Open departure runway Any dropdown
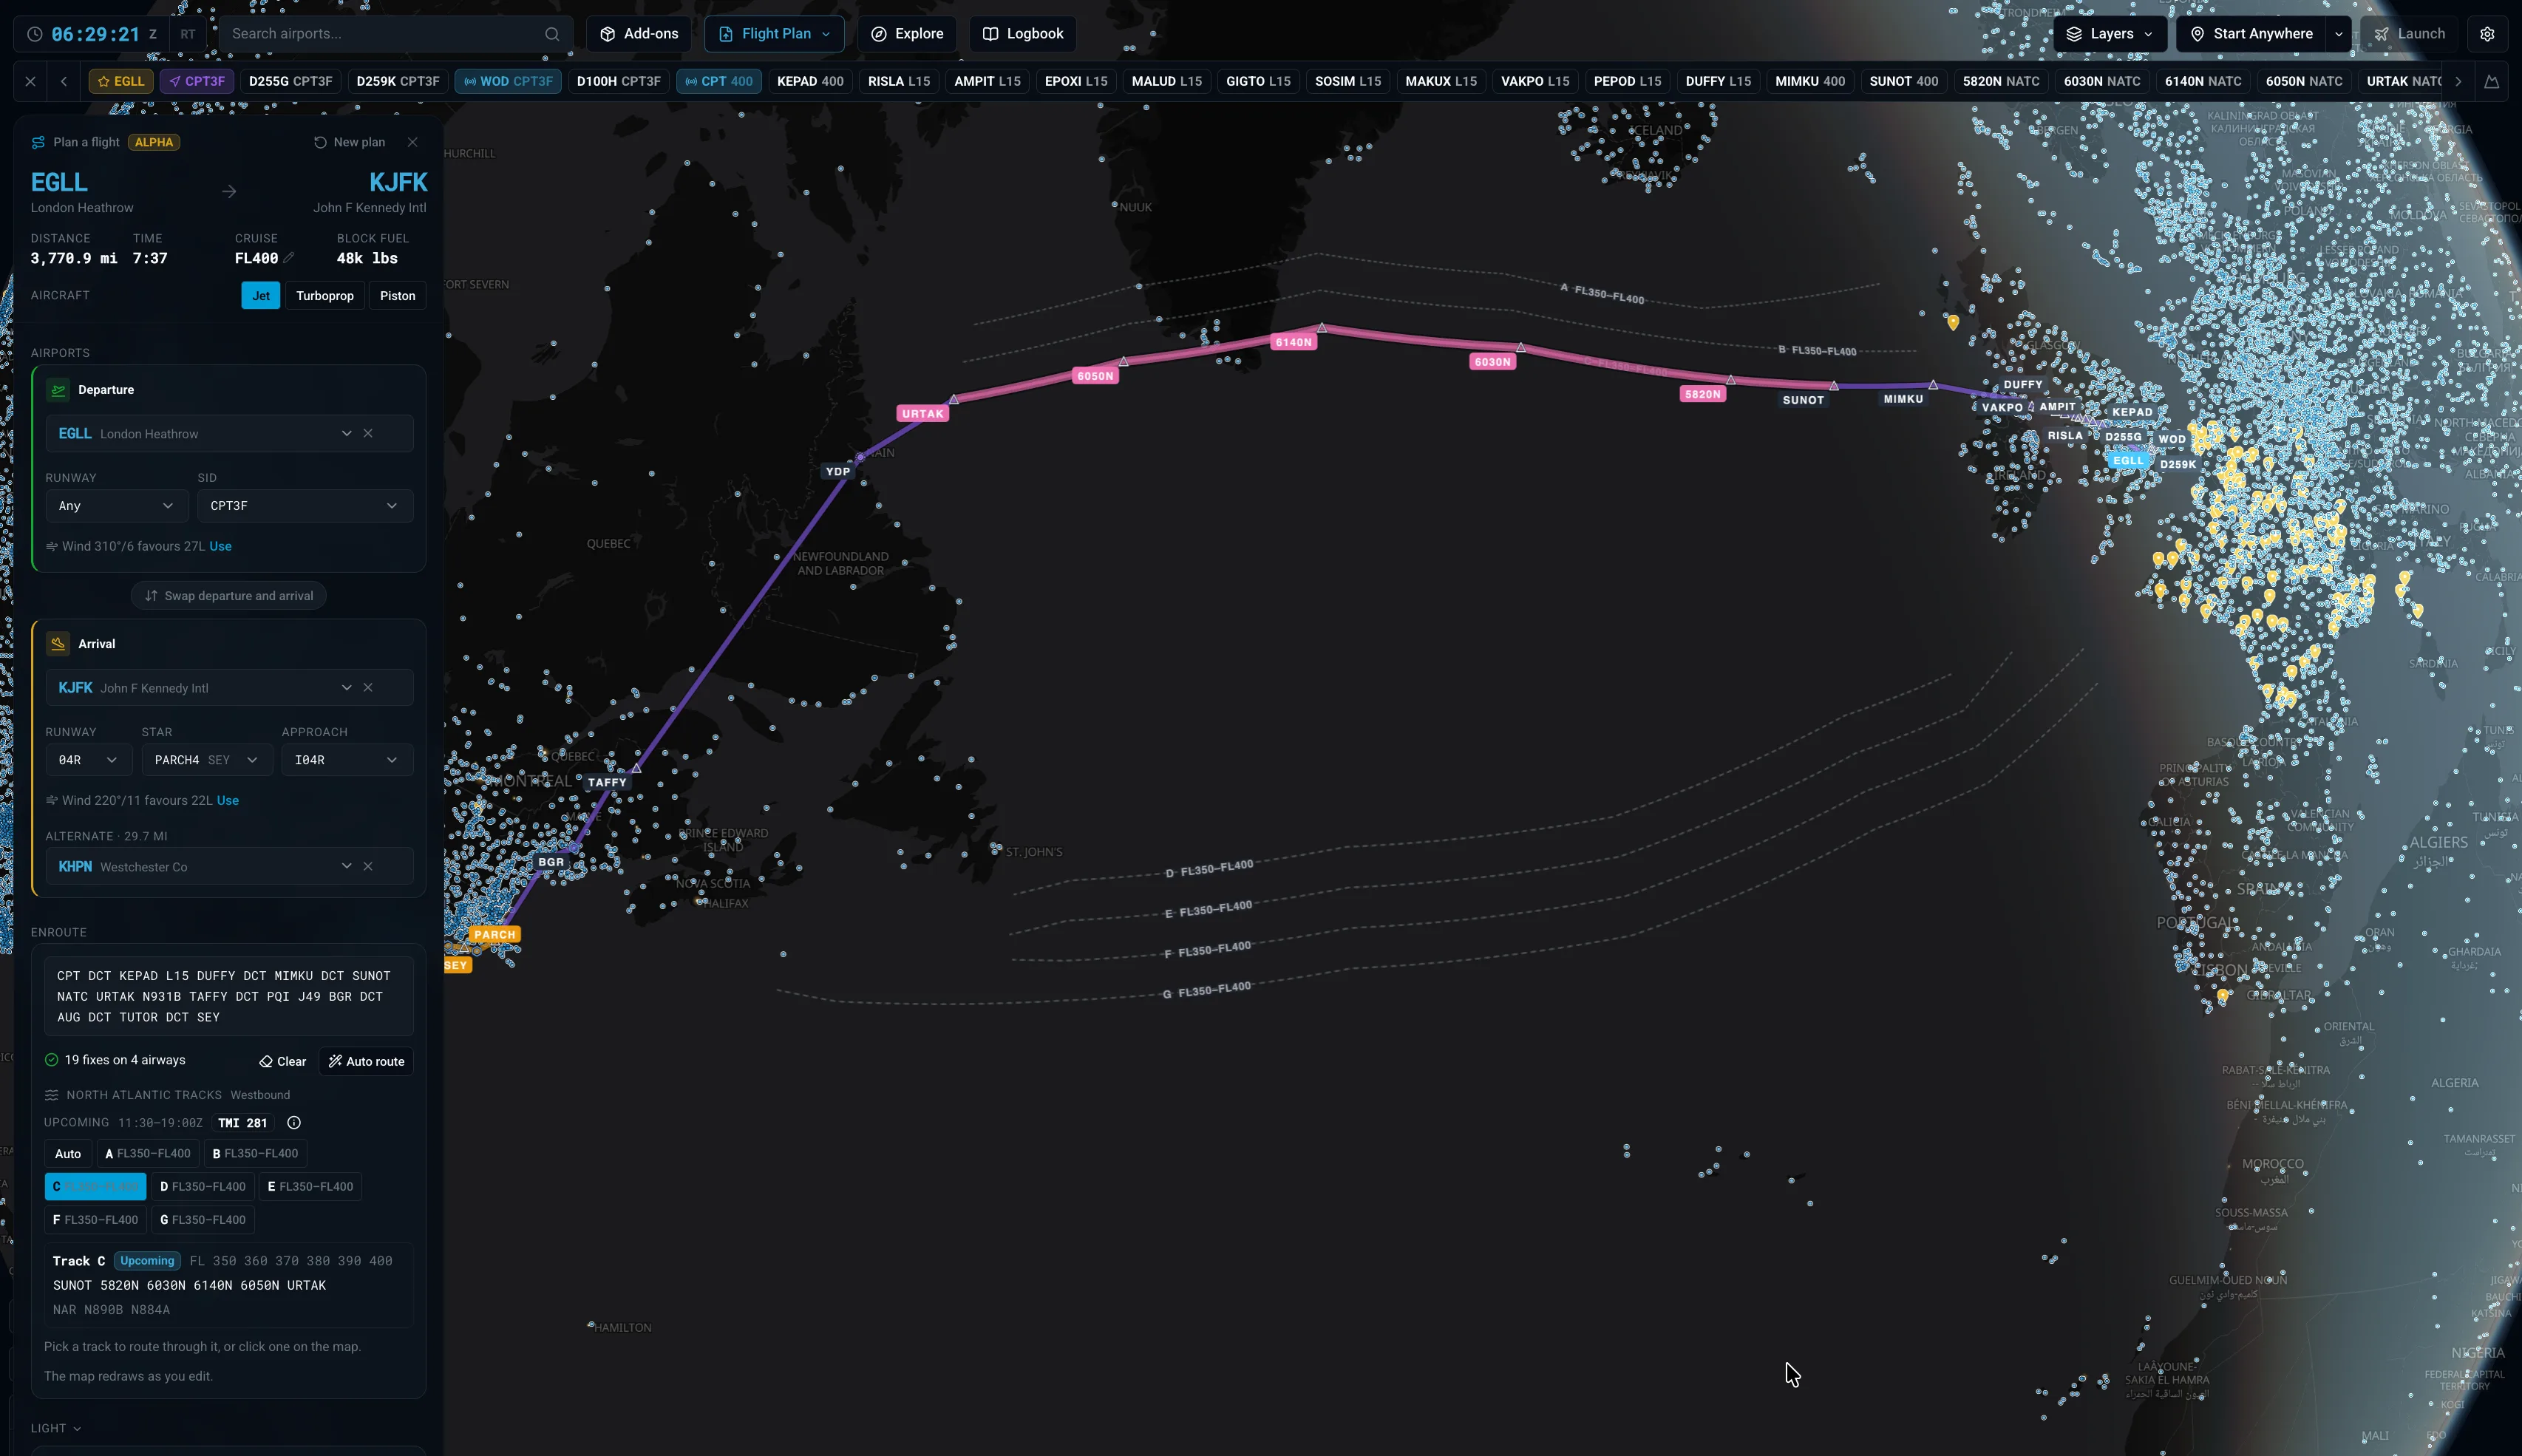Screen dimensions: 2522x1456 point(116,506)
